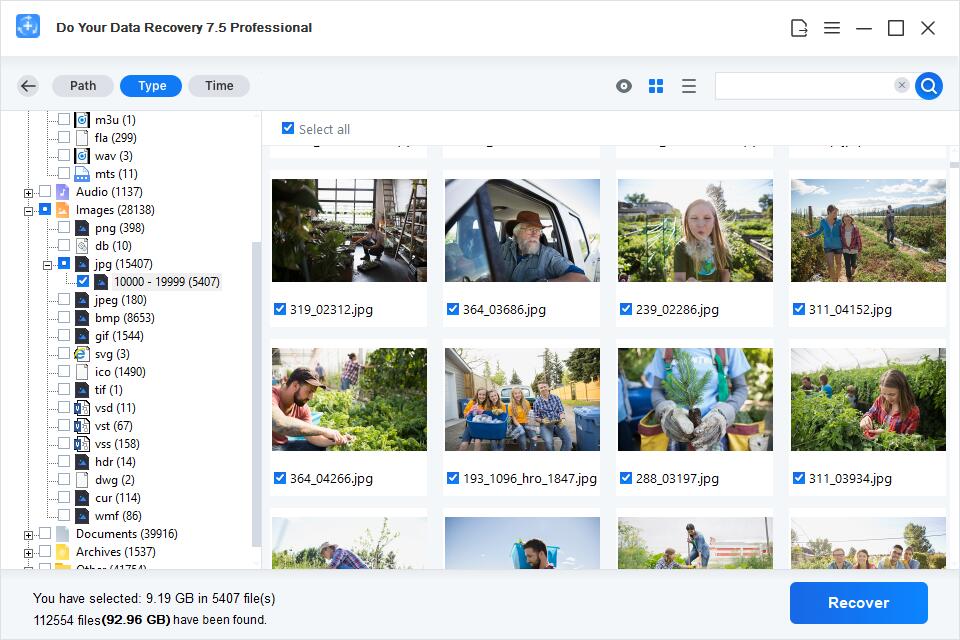Viewport: 960px width, 640px height.
Task: Switch to thumbnail grid view
Action: [656, 86]
